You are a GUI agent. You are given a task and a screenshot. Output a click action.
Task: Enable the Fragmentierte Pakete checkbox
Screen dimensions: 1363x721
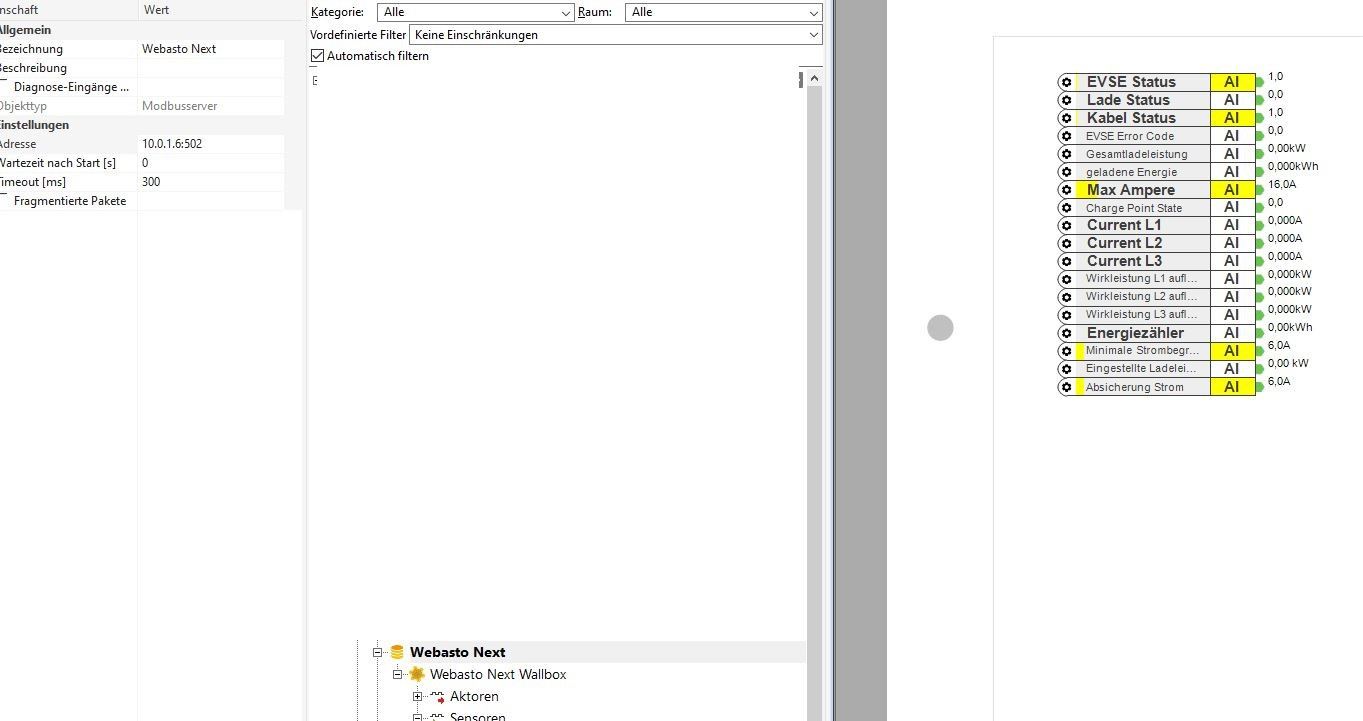(x=4, y=201)
